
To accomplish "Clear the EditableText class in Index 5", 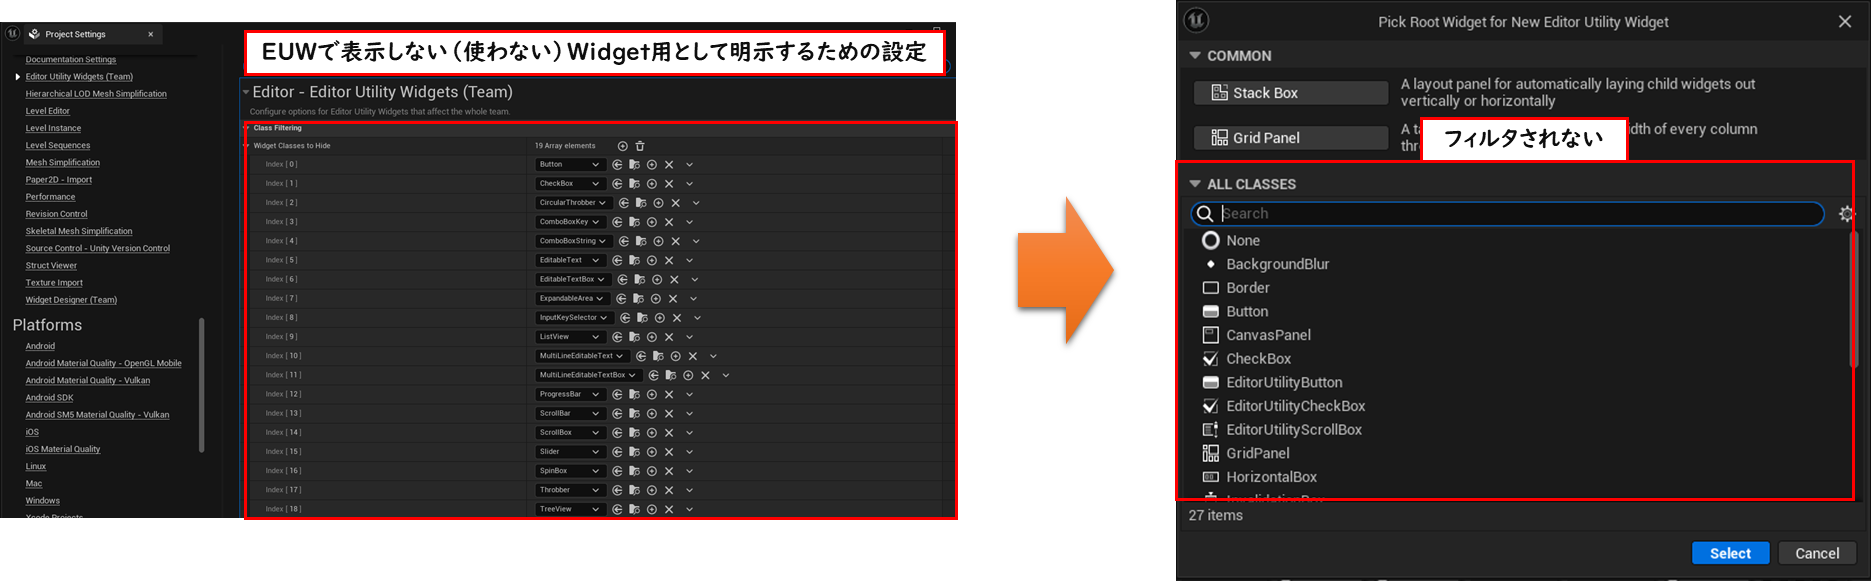I will [669, 260].
